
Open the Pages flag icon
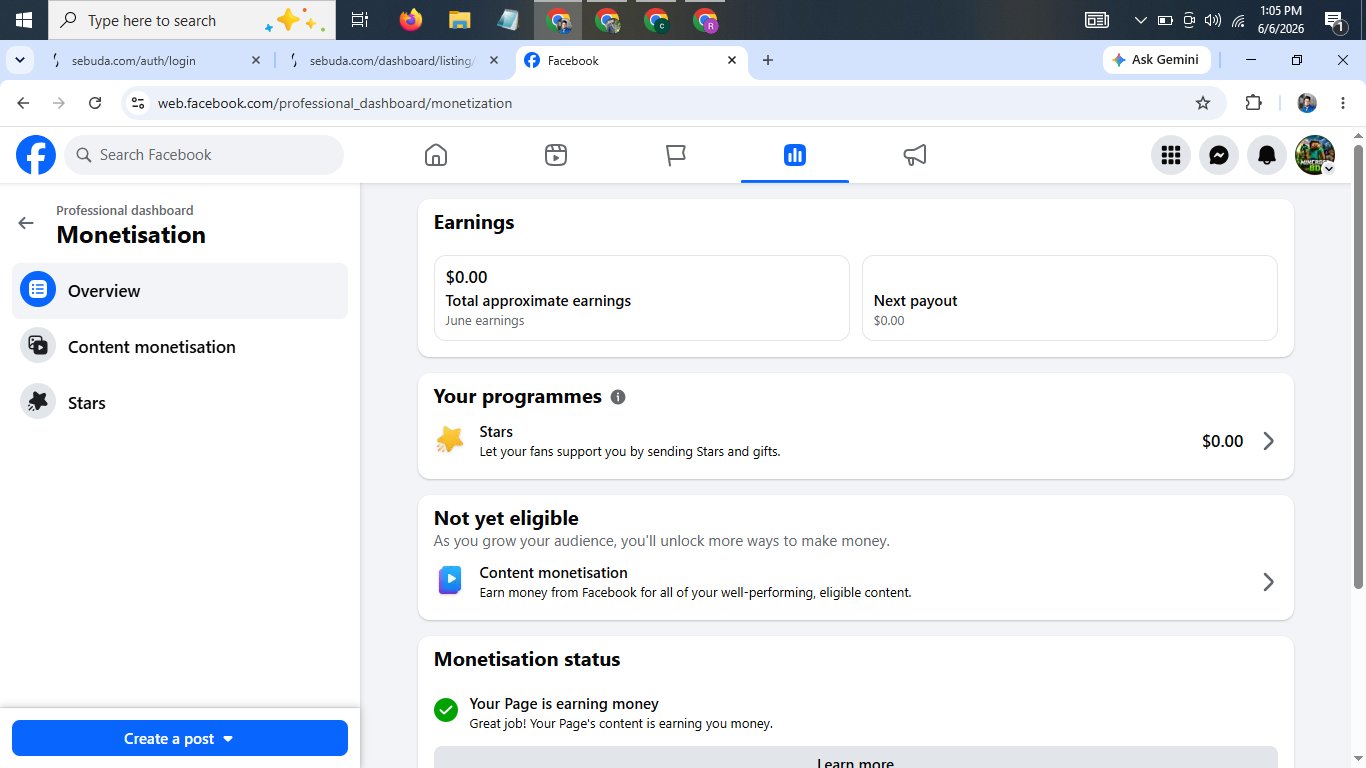[676, 155]
